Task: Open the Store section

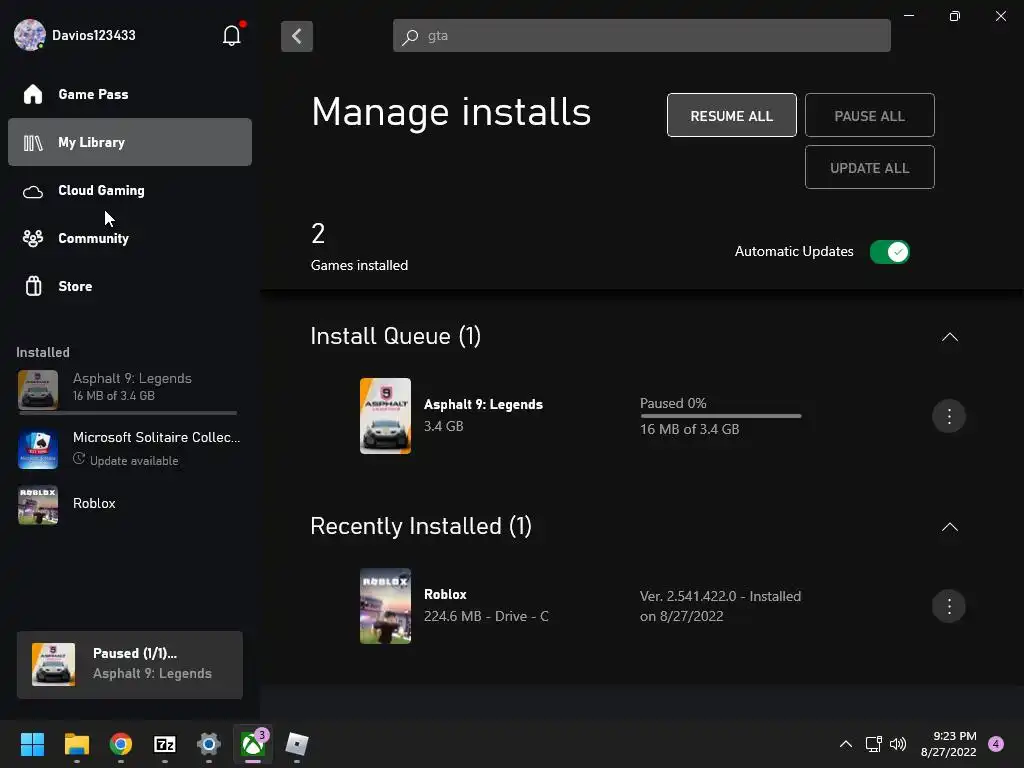Action: click(x=130, y=286)
